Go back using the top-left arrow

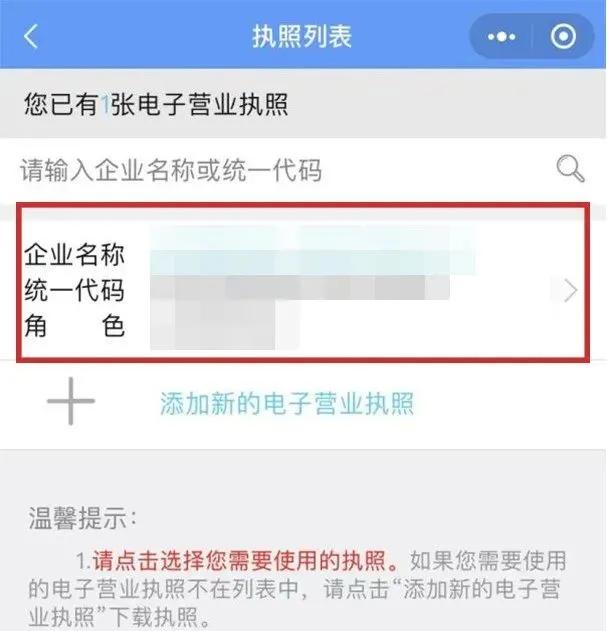(31, 36)
